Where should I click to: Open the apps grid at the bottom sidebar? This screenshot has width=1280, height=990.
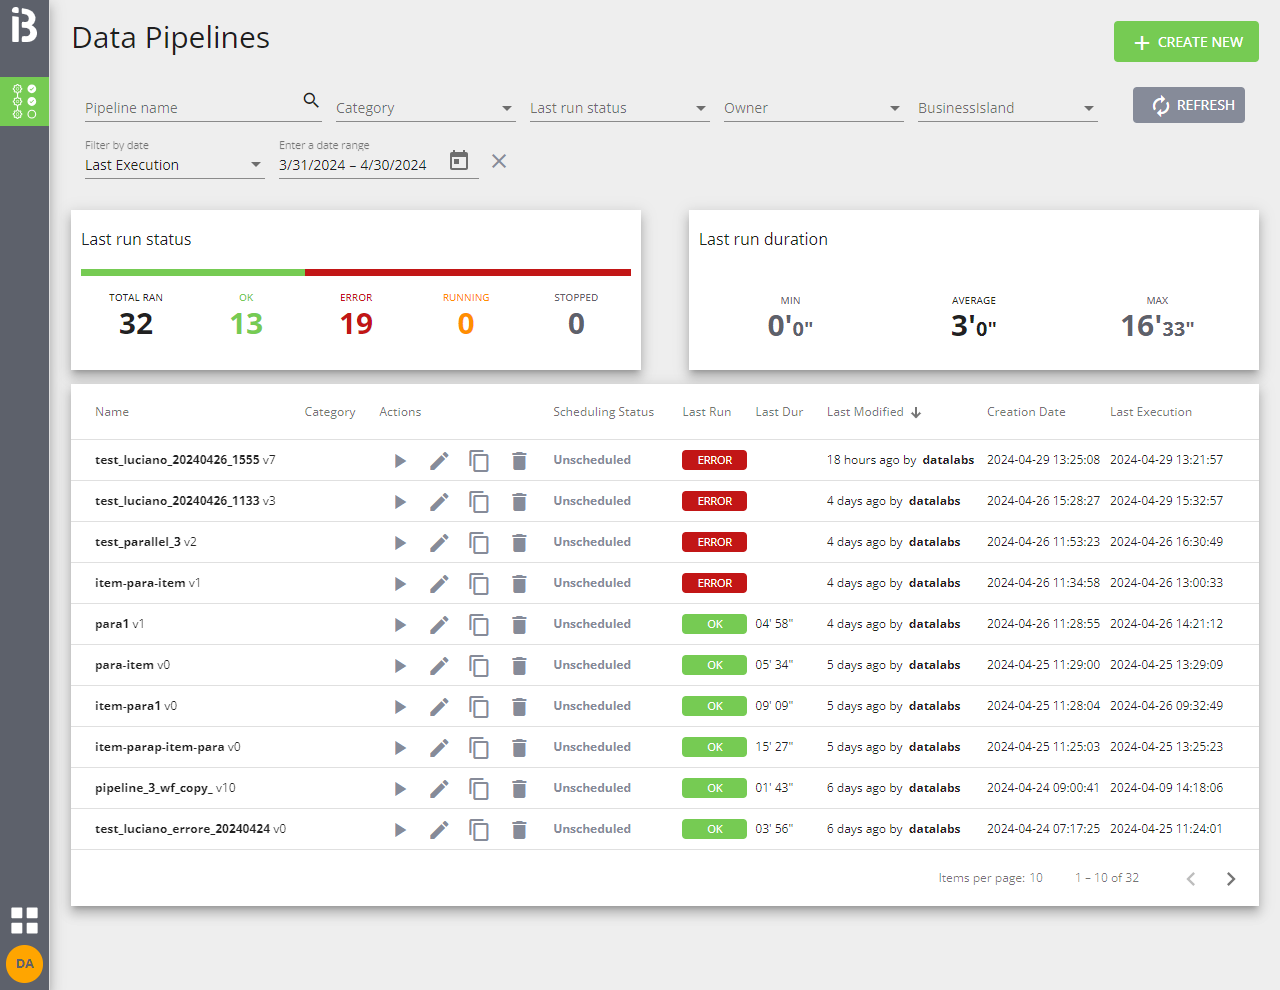pyautogui.click(x=24, y=920)
